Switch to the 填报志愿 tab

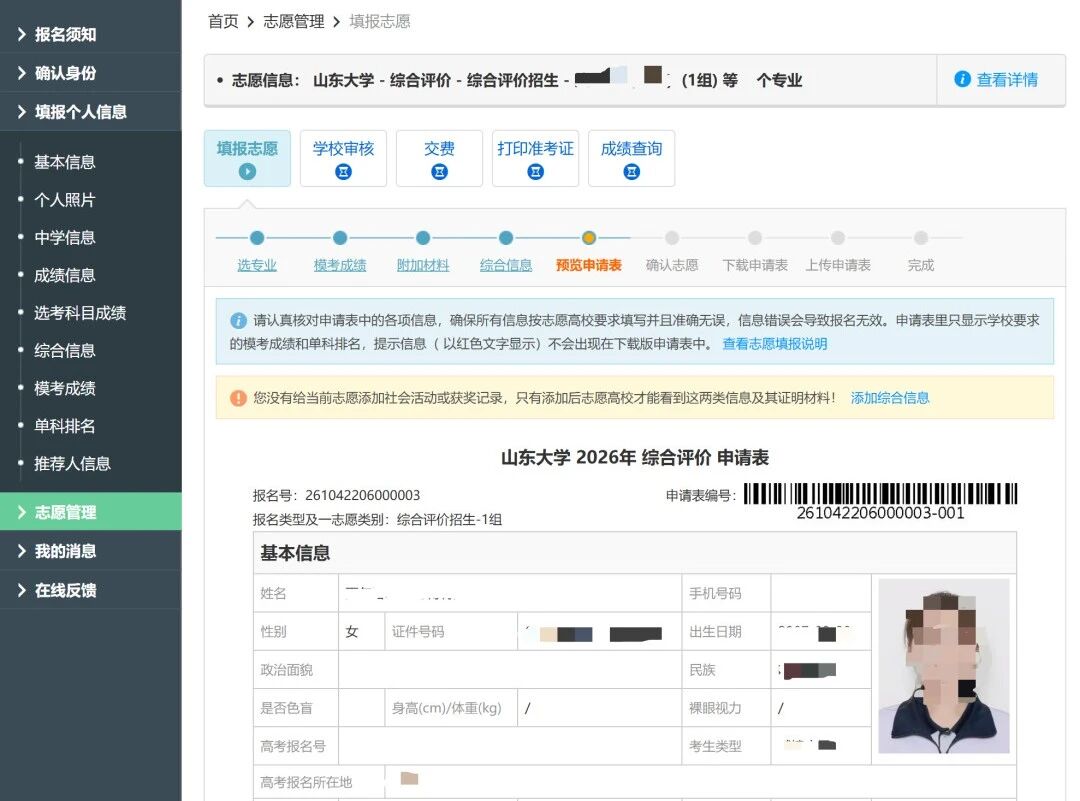[247, 158]
